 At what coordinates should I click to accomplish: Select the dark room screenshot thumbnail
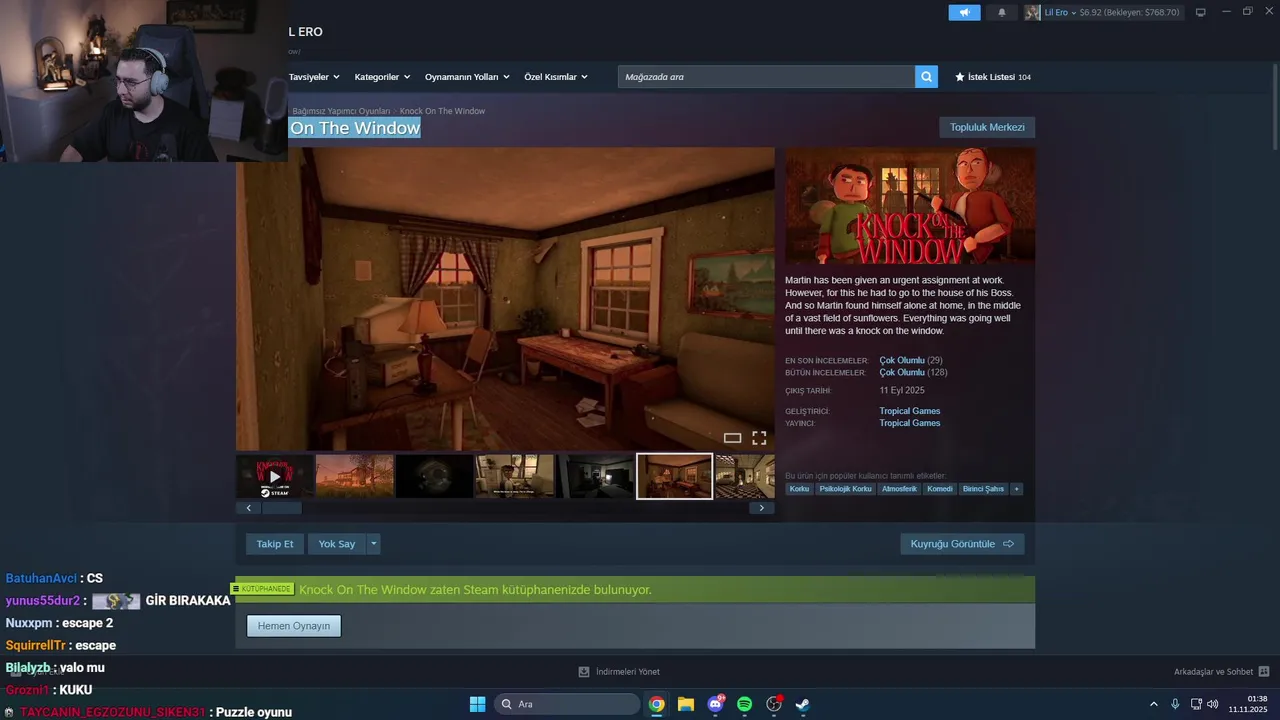click(595, 476)
